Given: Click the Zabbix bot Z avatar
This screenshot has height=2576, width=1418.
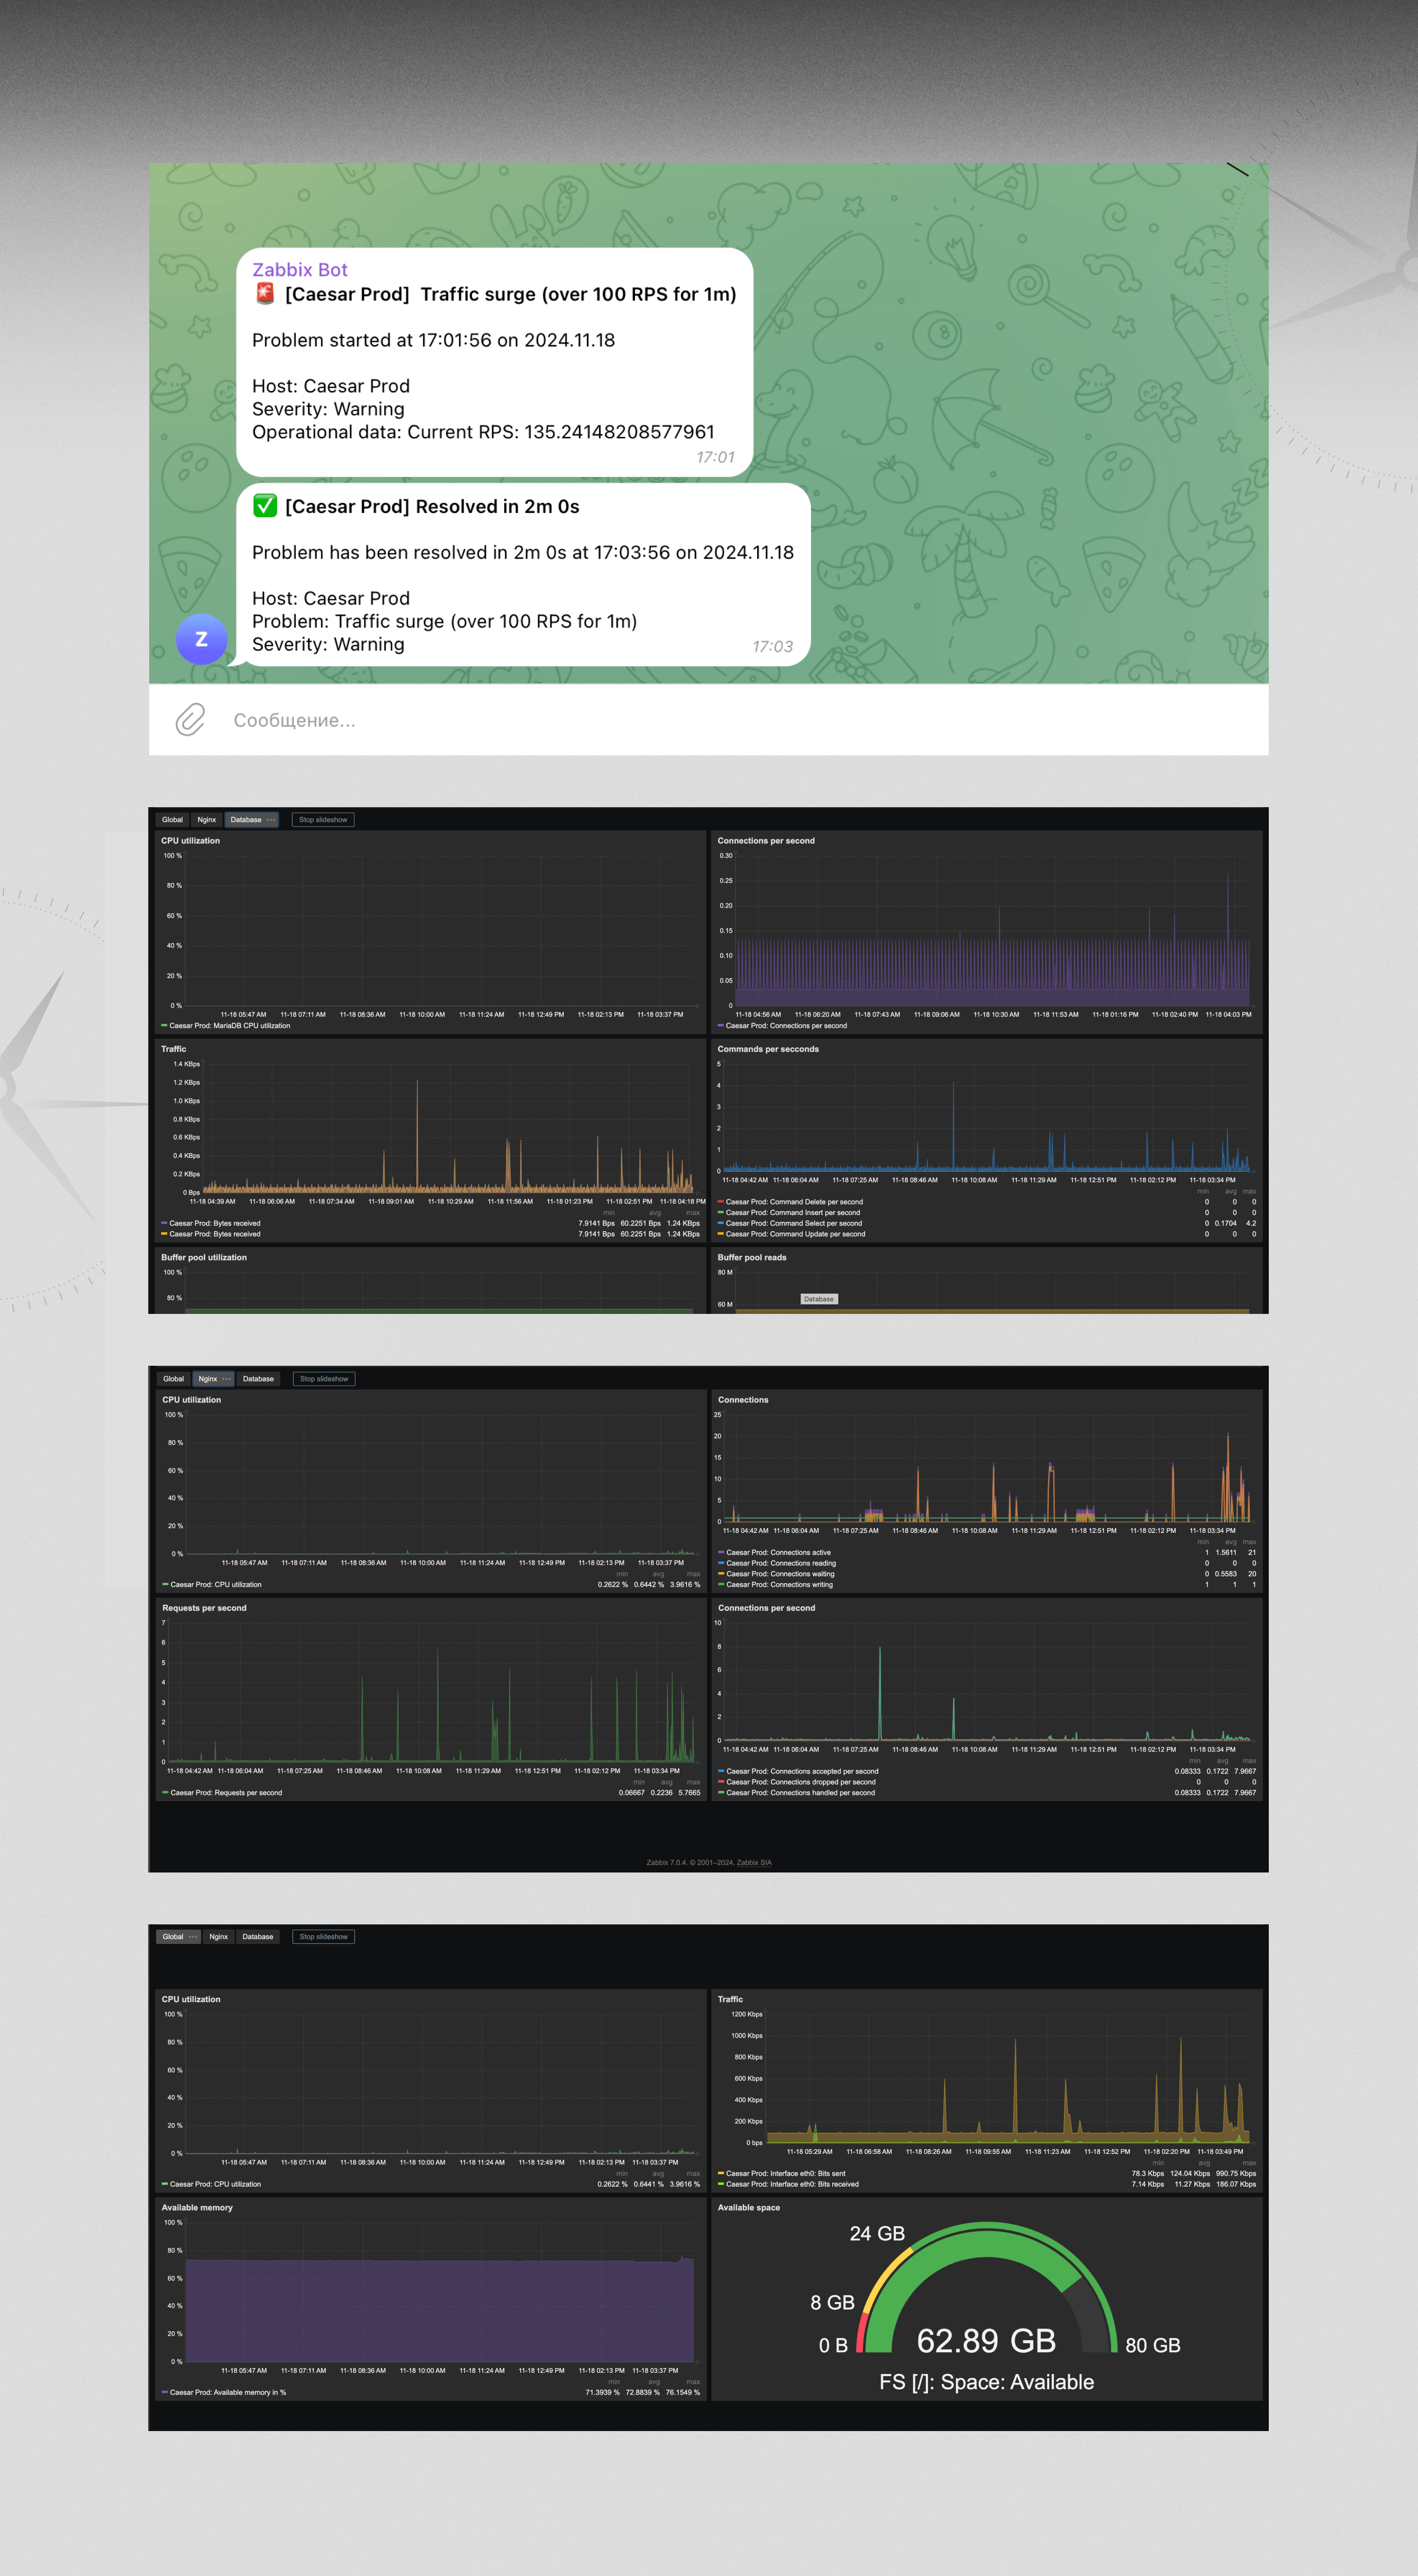Looking at the screenshot, I should click(201, 639).
